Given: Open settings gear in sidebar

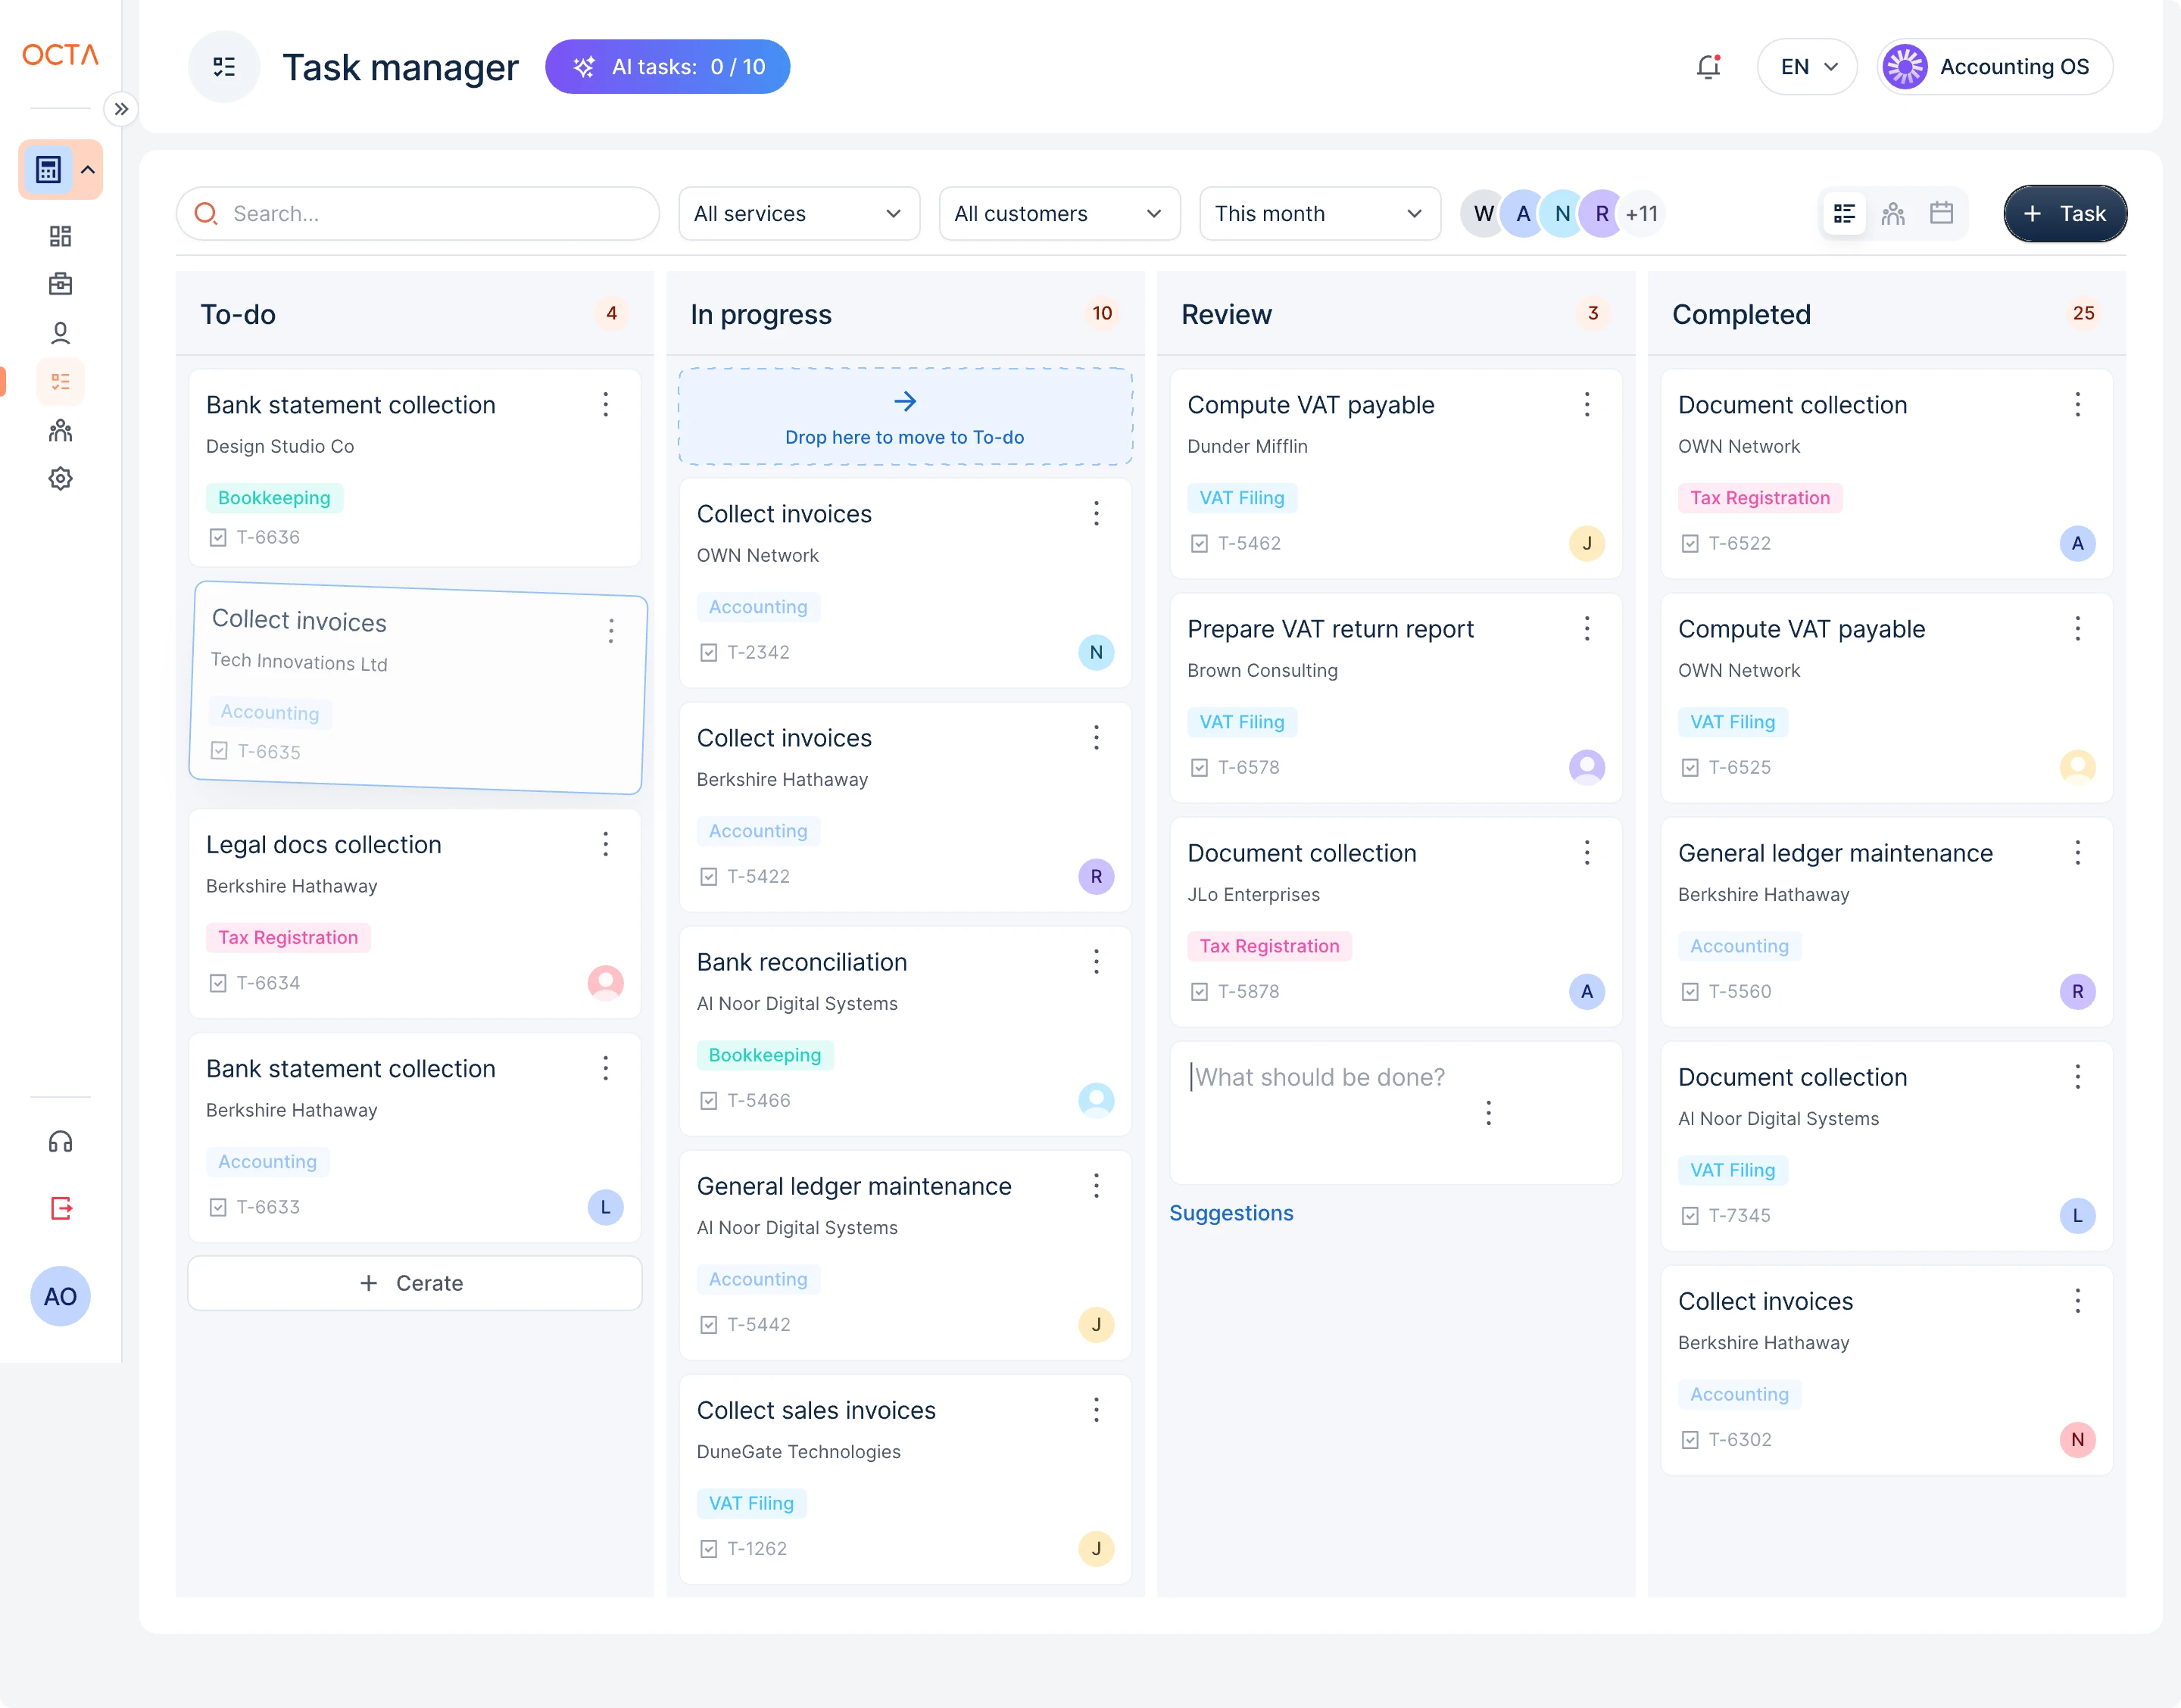Looking at the screenshot, I should coord(60,478).
